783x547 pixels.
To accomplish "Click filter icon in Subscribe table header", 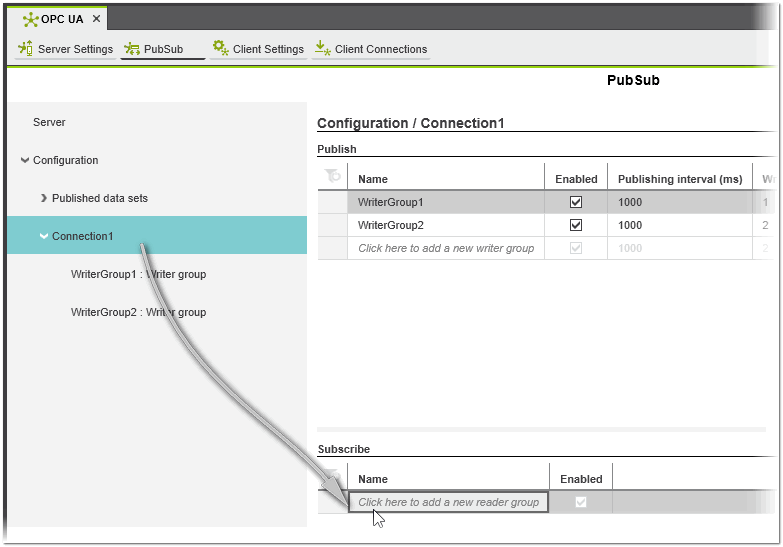I will (x=333, y=477).
